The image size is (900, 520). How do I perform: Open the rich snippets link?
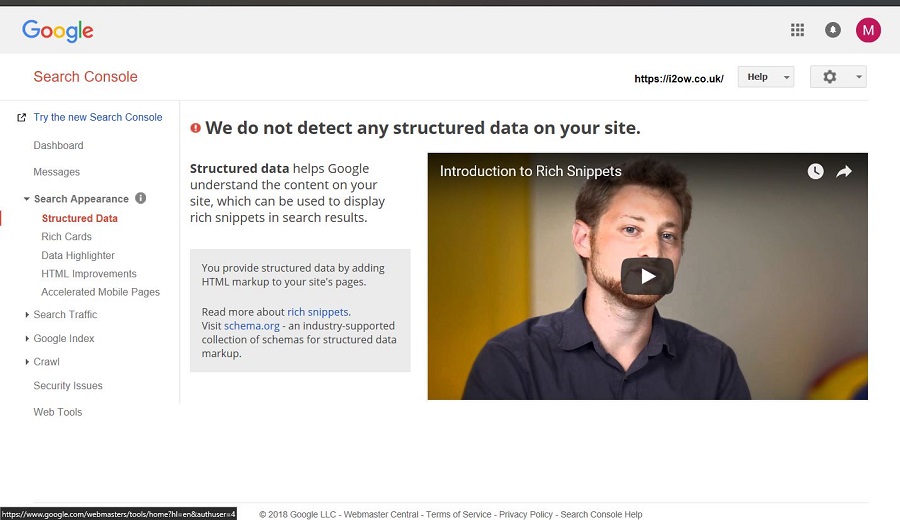coord(317,312)
